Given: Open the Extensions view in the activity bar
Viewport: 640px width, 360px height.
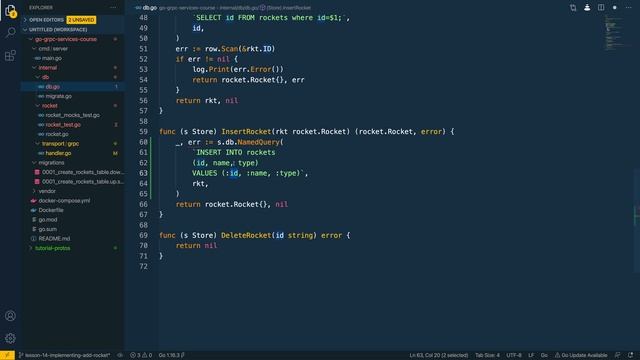Looking at the screenshot, I should (11, 55).
